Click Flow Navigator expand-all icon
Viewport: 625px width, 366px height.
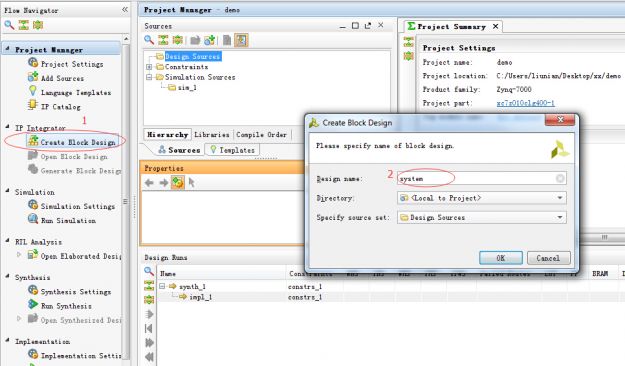tap(24, 25)
